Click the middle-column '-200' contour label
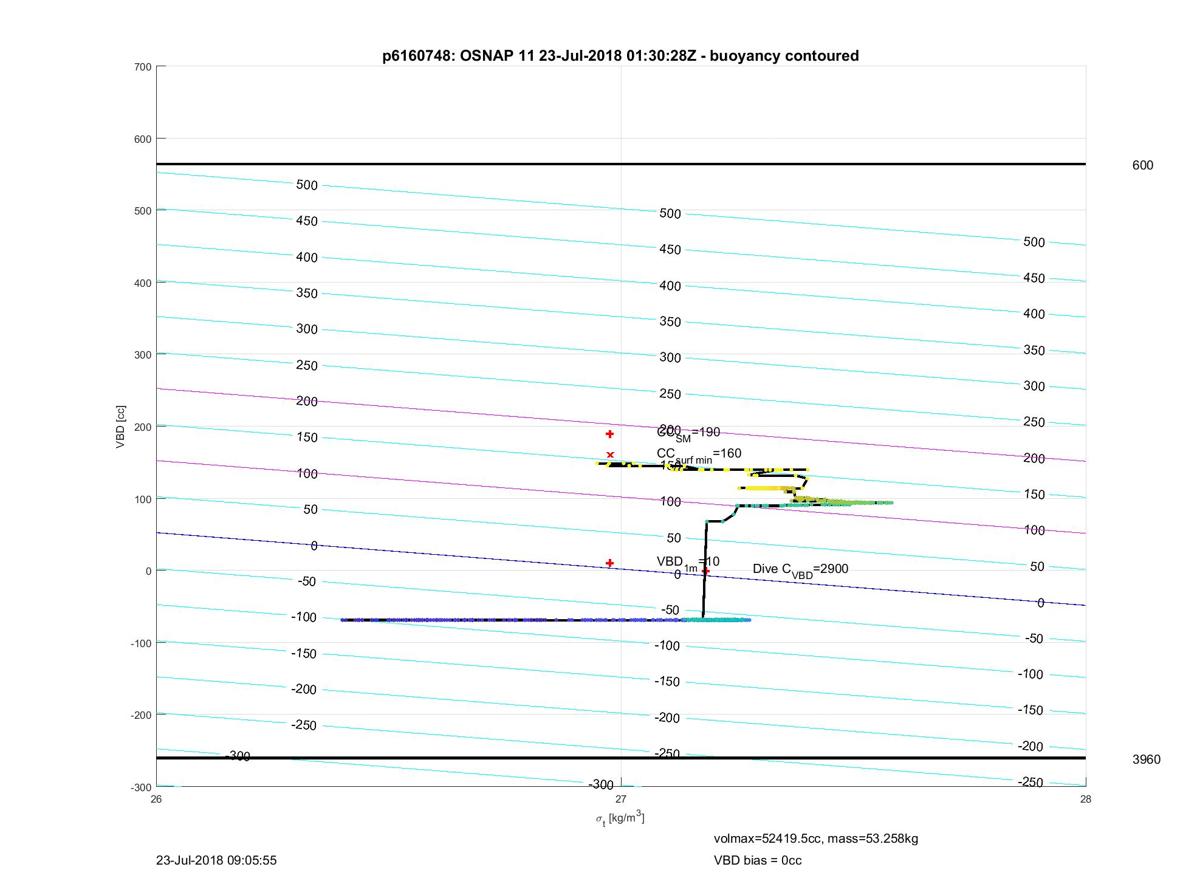Viewport: 1200px width, 885px height. pos(667,718)
